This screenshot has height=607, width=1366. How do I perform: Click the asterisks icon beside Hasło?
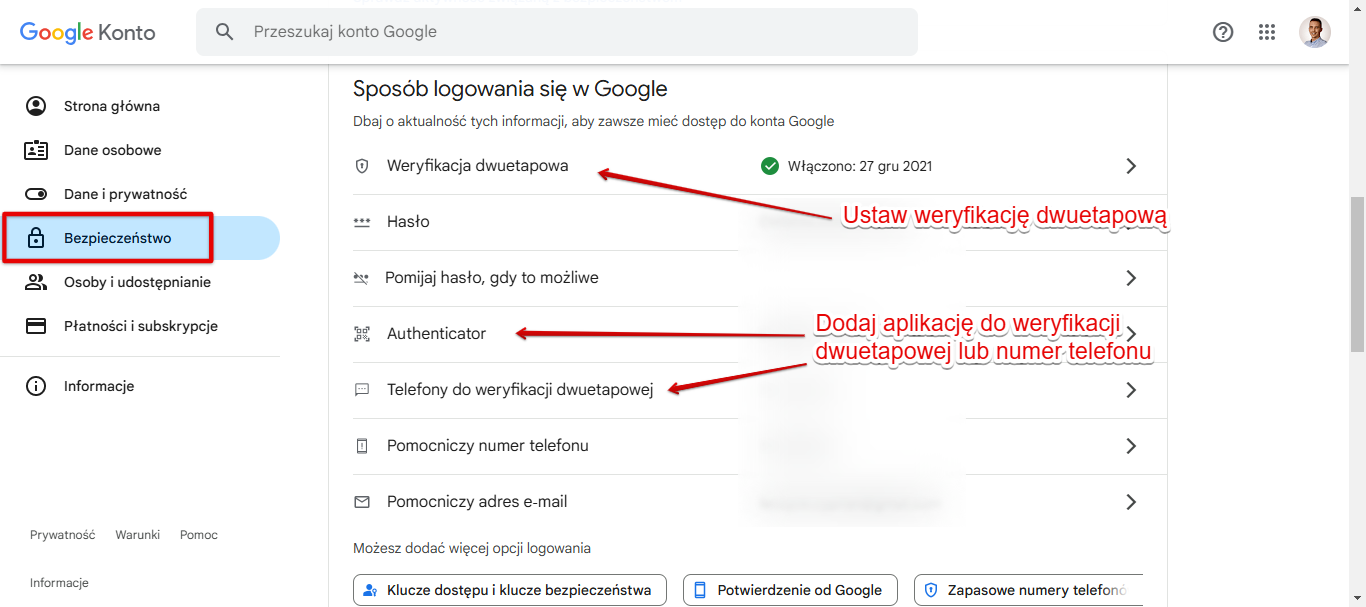tap(362, 222)
